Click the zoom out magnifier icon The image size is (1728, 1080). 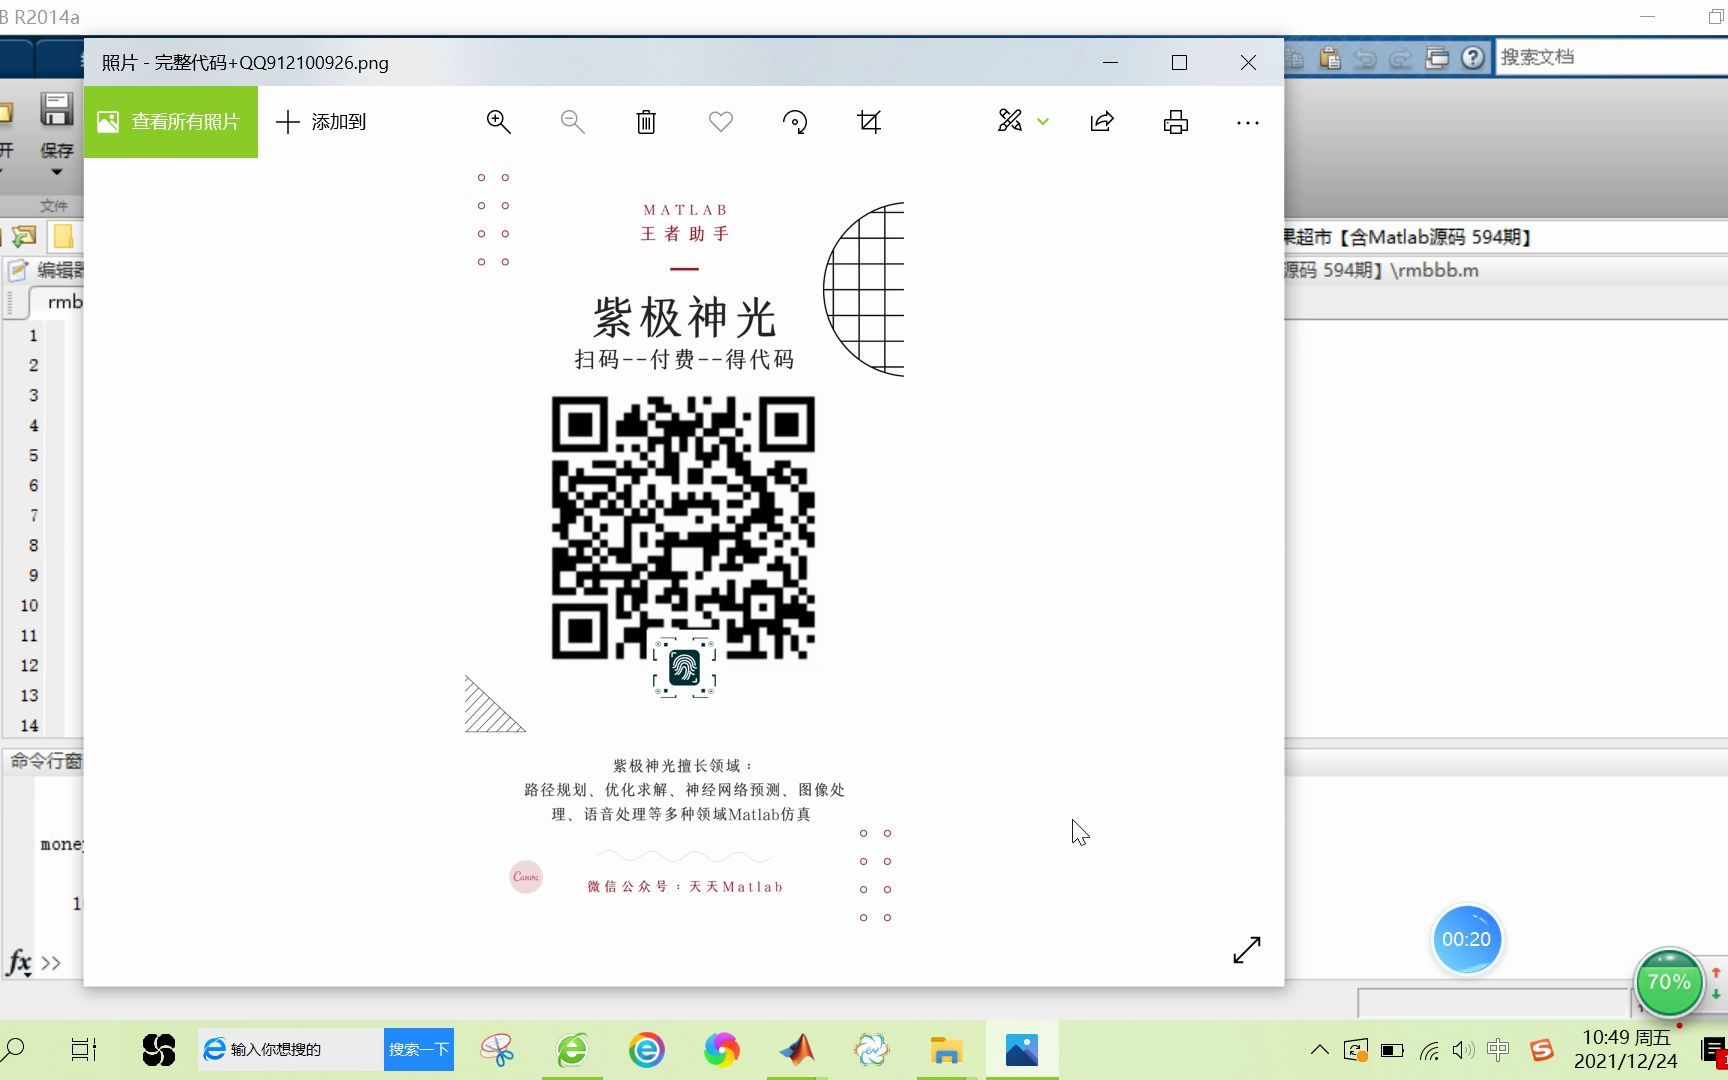(572, 122)
